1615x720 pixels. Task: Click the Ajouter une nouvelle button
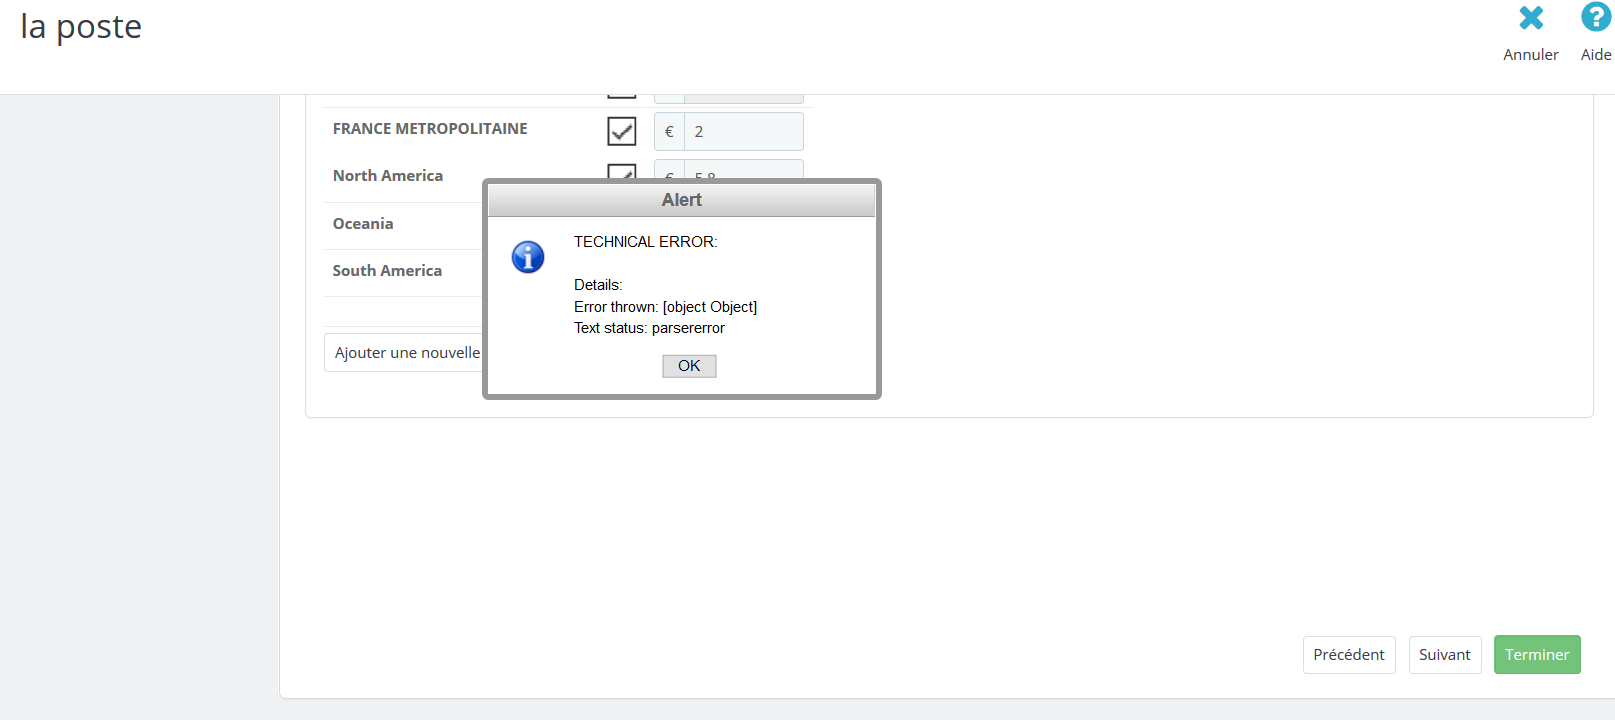(404, 353)
